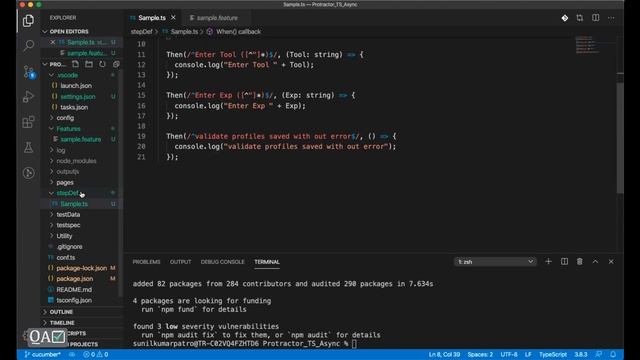The height and width of the screenshot is (360, 640).
Task: Open notifications bell in status bar
Action: 613,354
